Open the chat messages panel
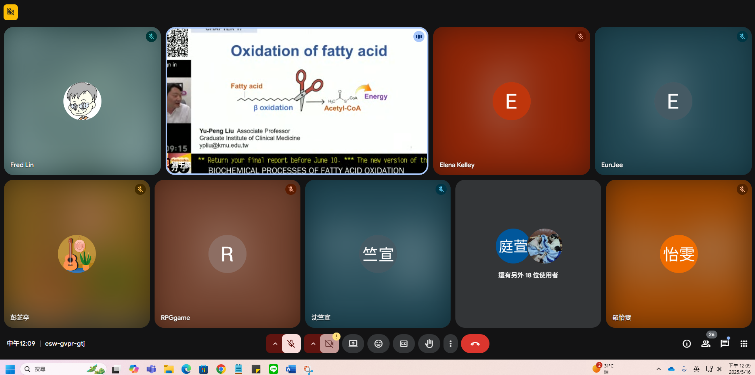The width and height of the screenshot is (755, 375). pyautogui.click(x=725, y=344)
